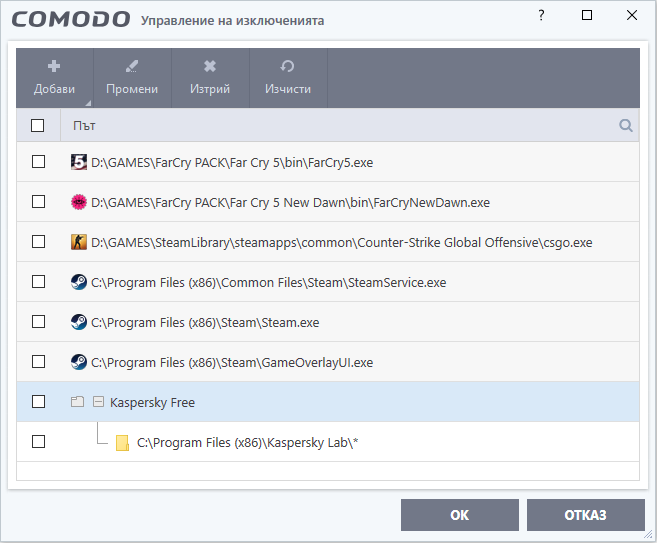Collapse the Kaspersky Free group

coord(98,402)
